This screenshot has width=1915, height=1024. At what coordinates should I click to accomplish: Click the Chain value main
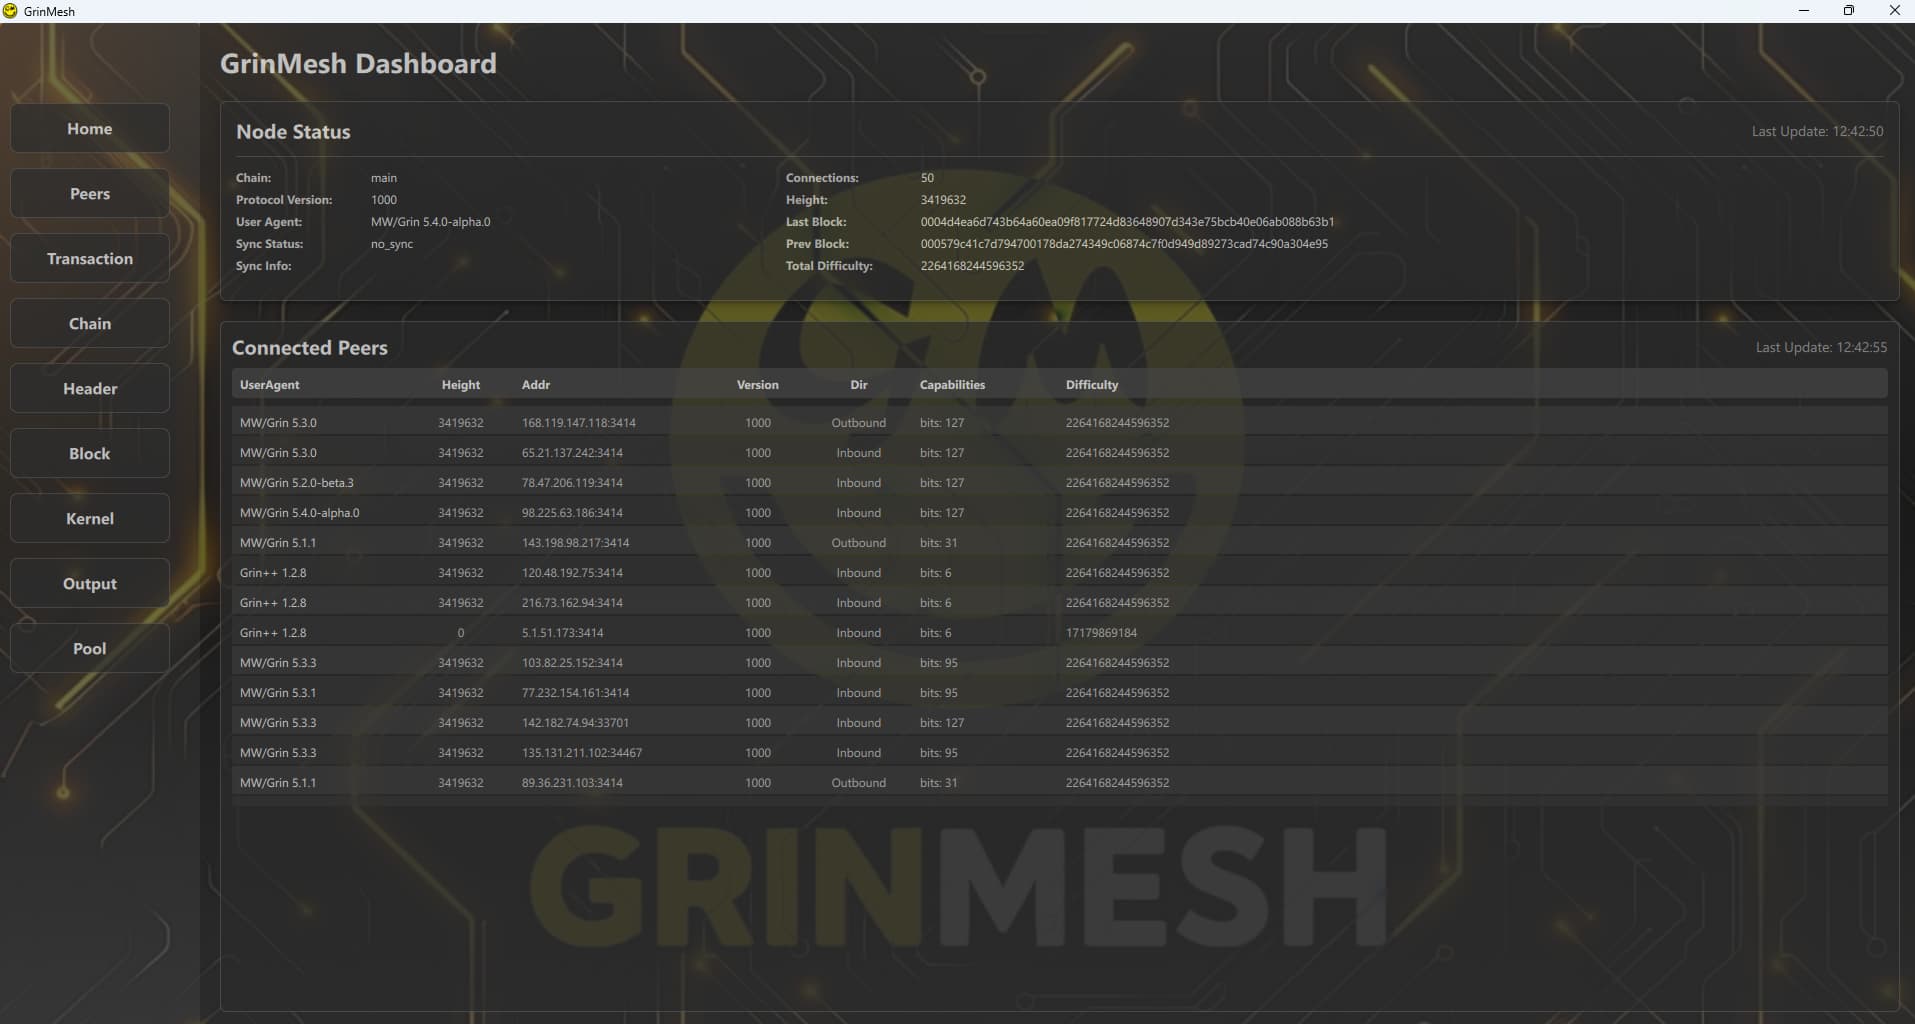click(384, 178)
